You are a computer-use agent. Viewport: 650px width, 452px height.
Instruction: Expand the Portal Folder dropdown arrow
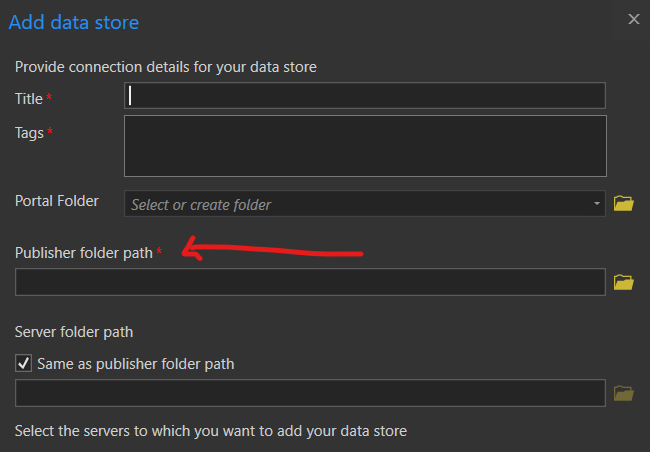pos(597,204)
